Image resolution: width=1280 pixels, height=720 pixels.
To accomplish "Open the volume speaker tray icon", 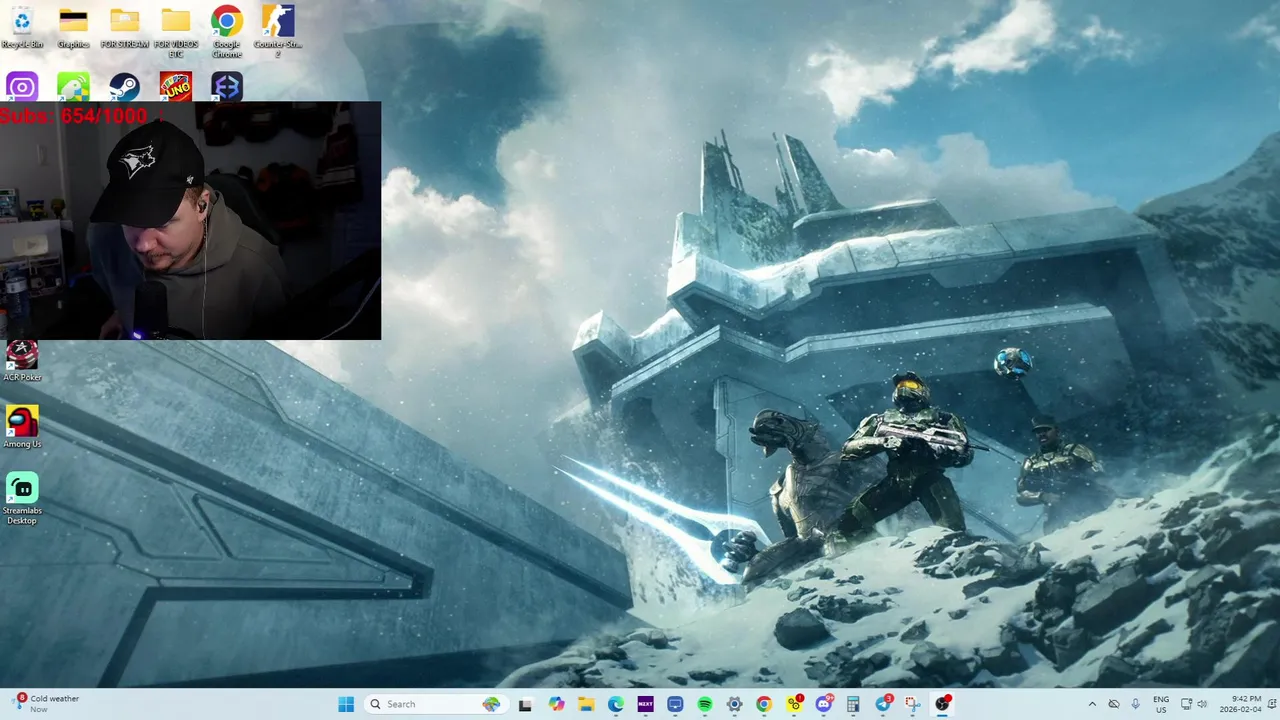I will coord(1202,704).
